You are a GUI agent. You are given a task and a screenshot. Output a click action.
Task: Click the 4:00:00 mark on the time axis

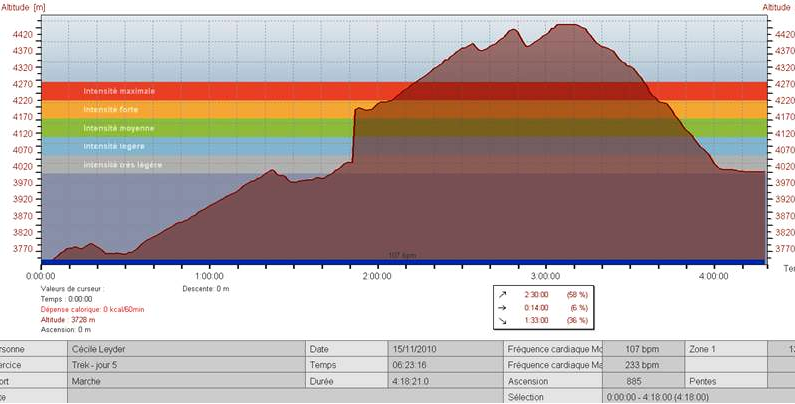(713, 275)
